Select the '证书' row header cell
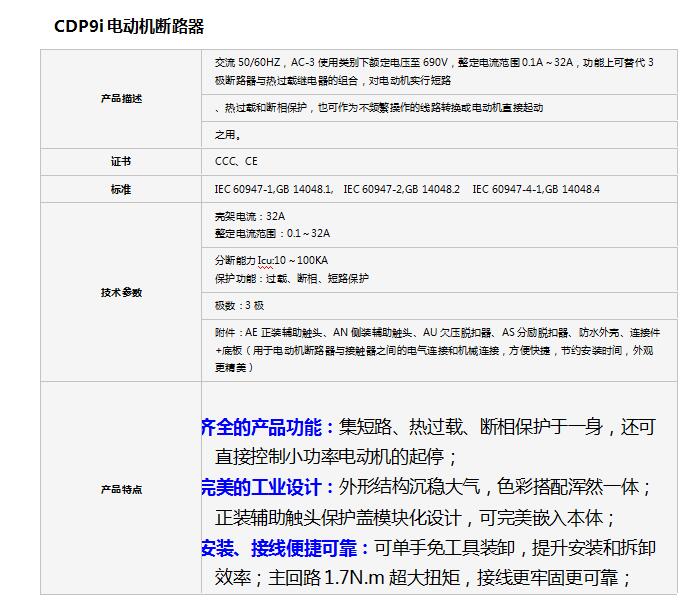 click(121, 162)
